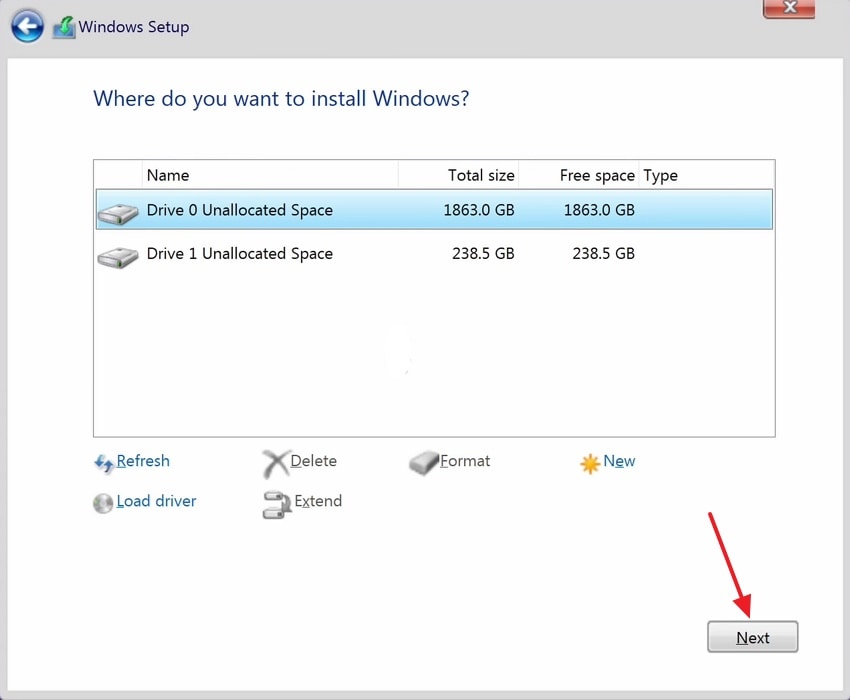Screen dimensions: 850x700
Task: Click the Drive 1 hard disk icon
Action: 117,255
